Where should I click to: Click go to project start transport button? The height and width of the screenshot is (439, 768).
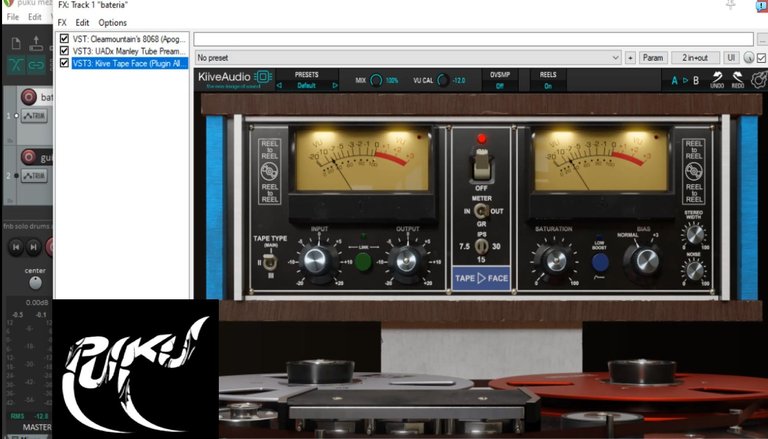coord(16,247)
